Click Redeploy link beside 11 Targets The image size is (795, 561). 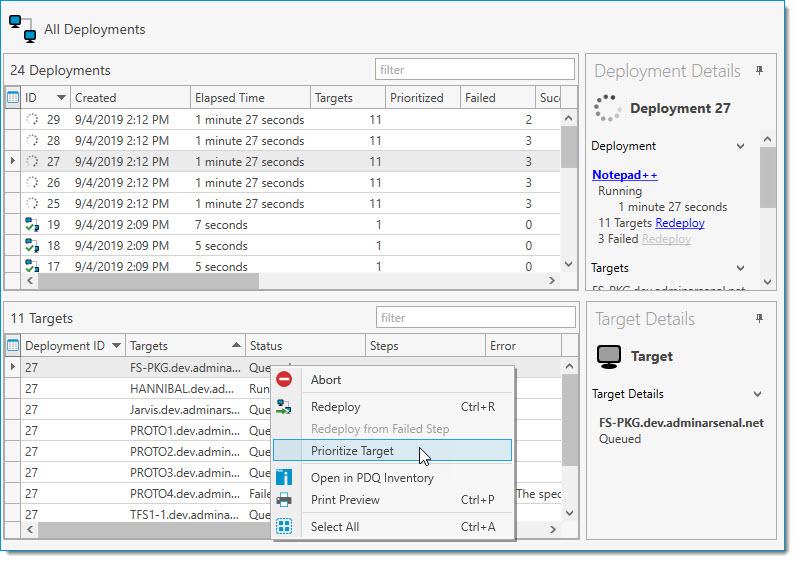point(679,223)
